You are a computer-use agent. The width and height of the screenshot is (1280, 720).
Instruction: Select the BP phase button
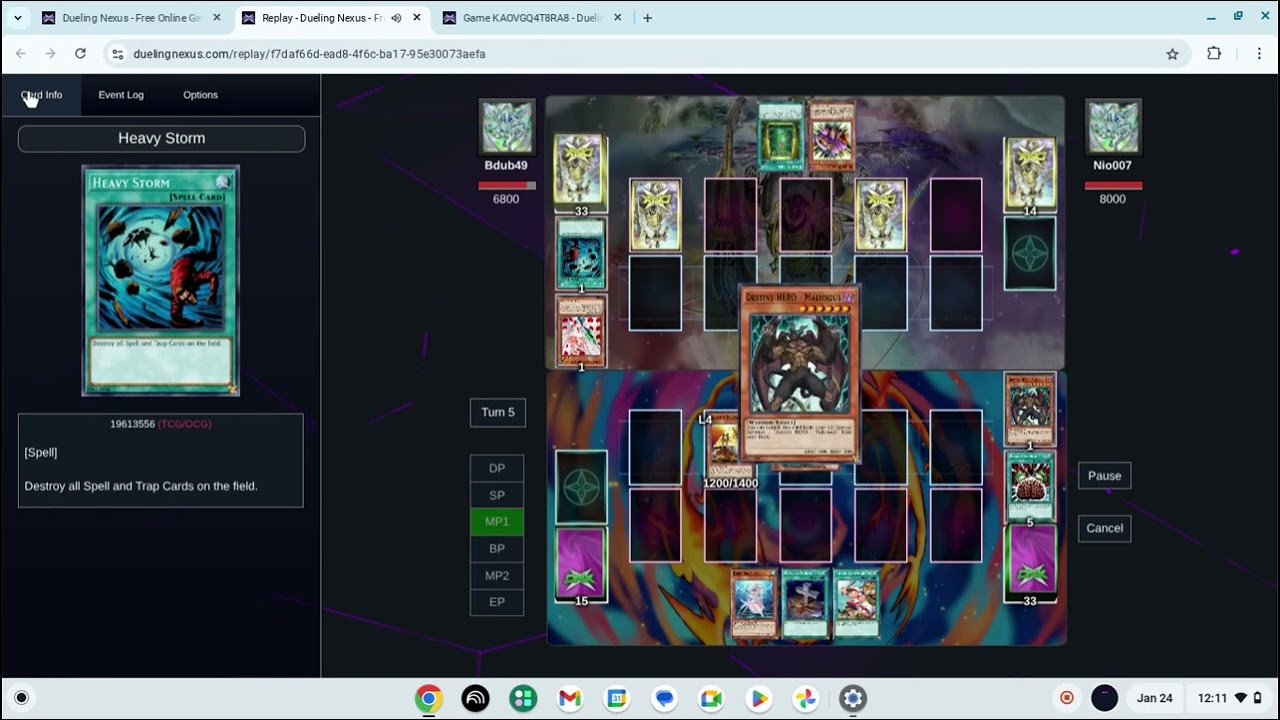(497, 548)
